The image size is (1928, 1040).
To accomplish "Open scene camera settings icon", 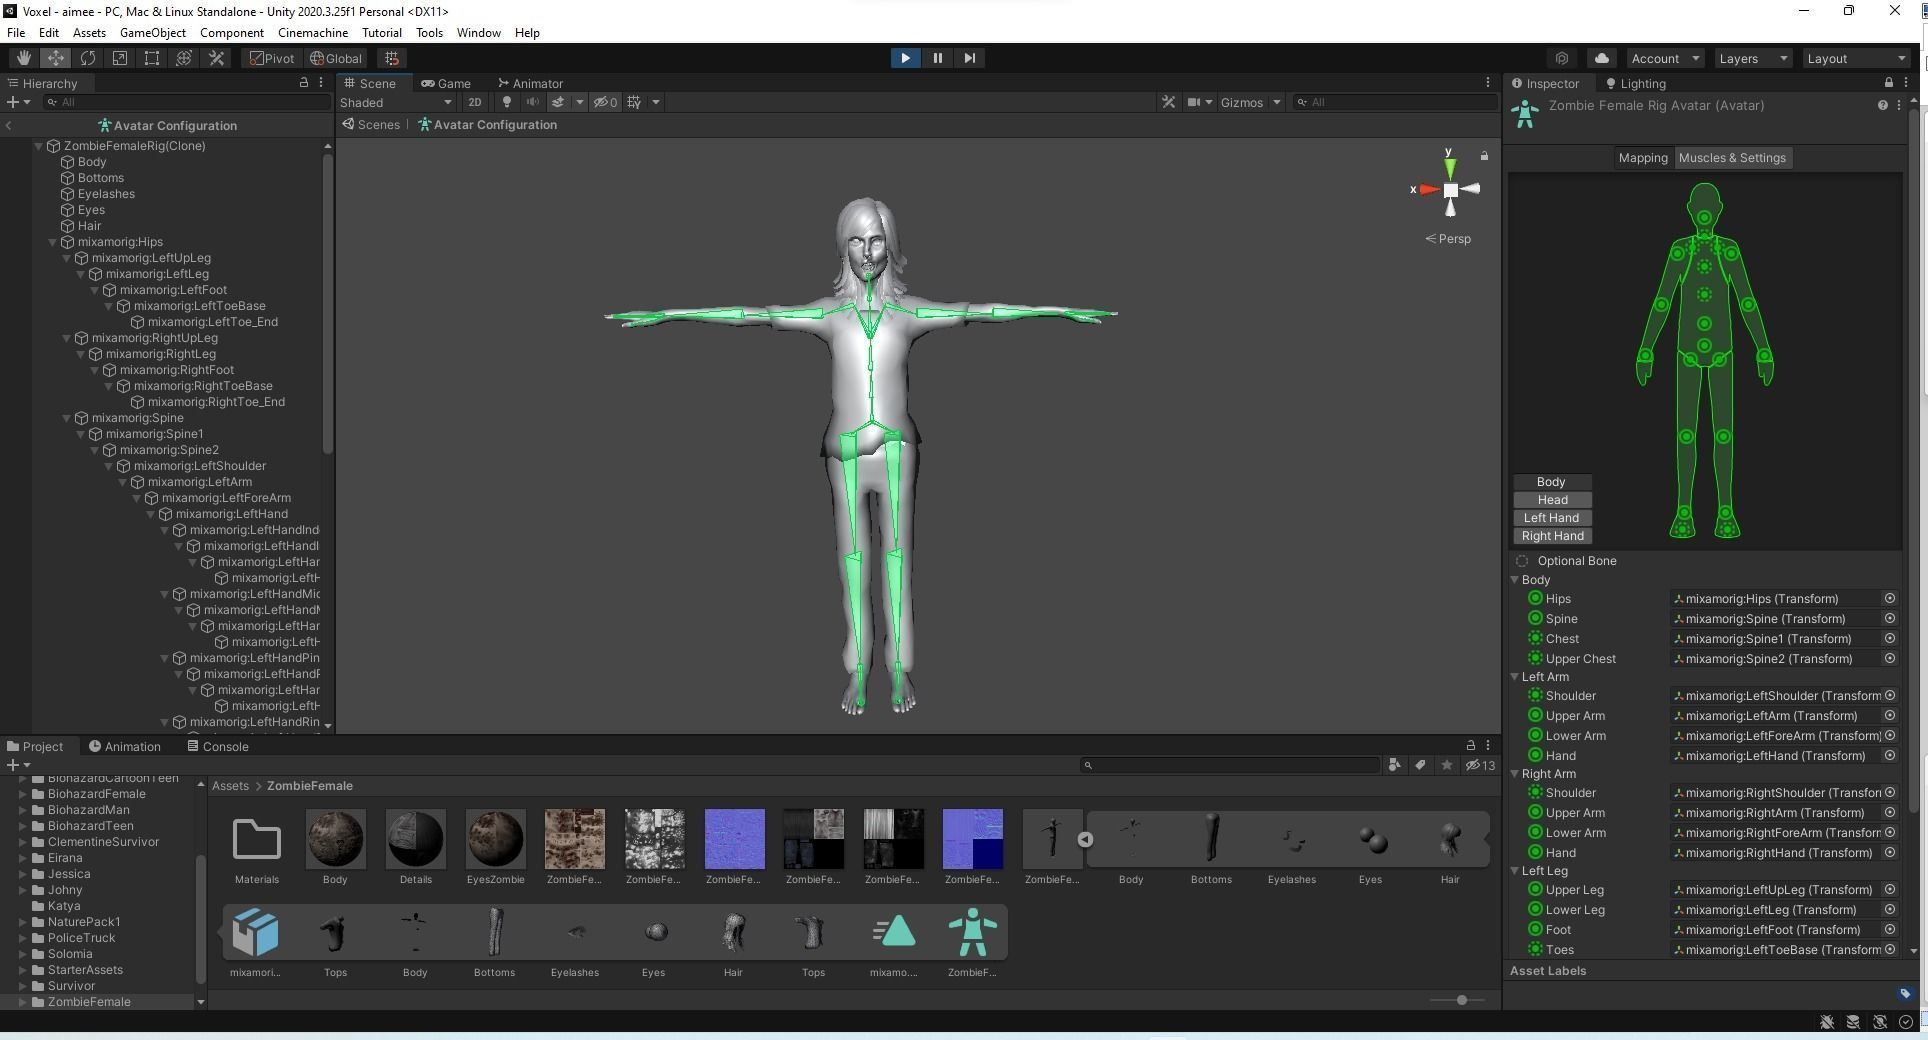I will (1194, 102).
